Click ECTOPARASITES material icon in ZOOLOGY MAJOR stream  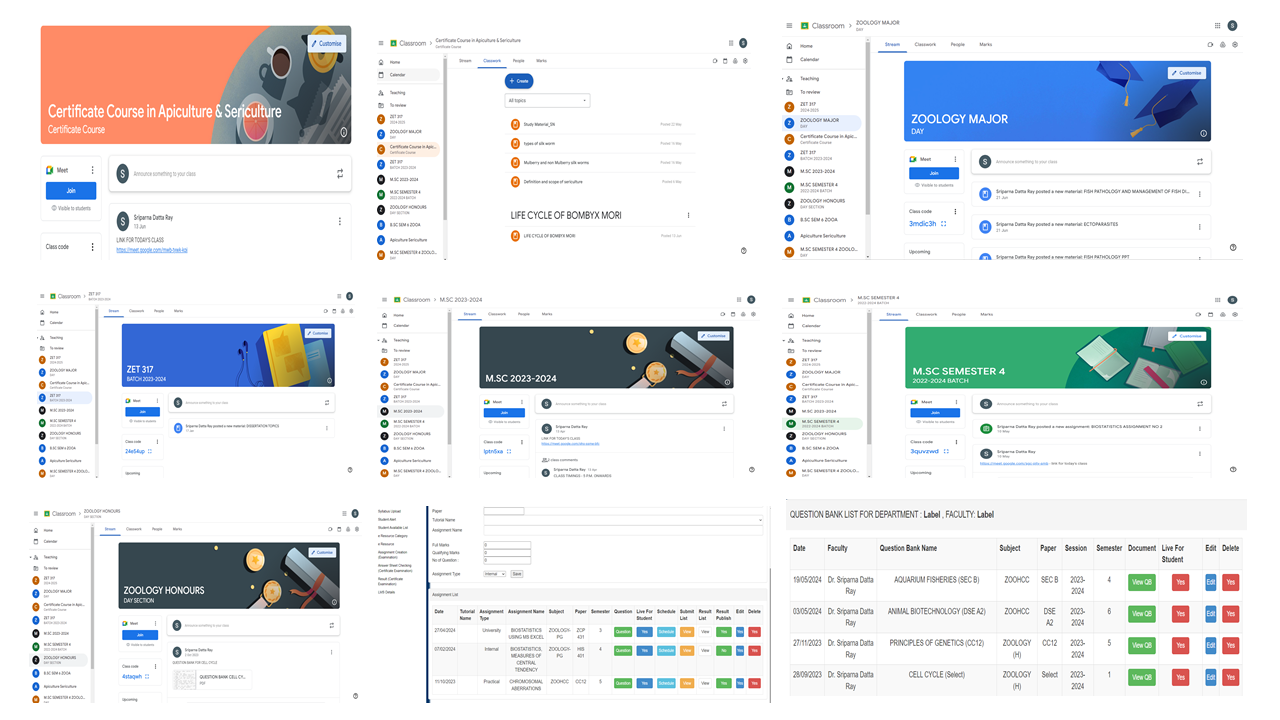click(x=985, y=227)
